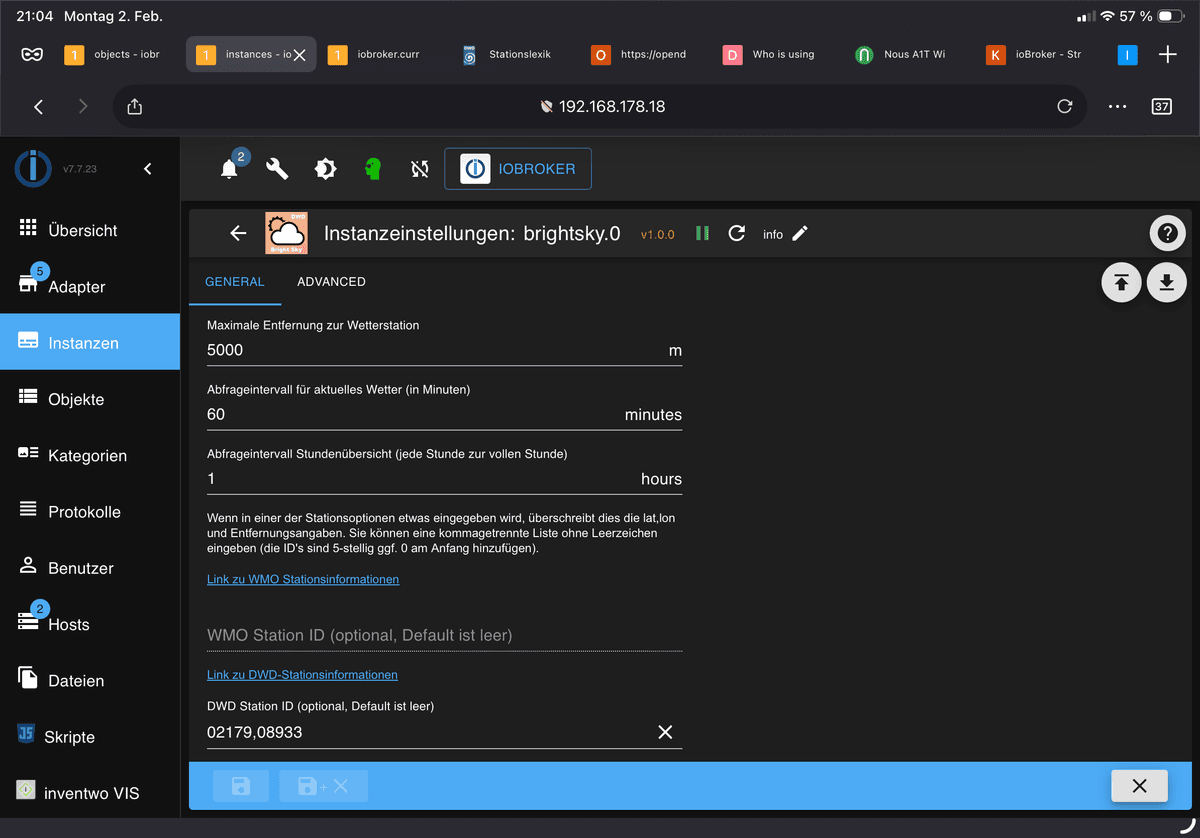Click the browser share icon
Image resolution: width=1200 pixels, height=838 pixels.
(135, 107)
